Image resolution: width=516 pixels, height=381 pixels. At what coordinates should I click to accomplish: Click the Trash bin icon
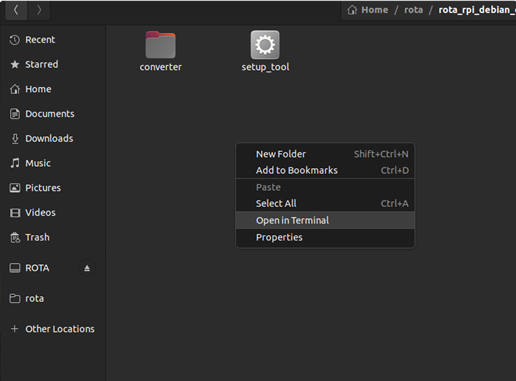click(x=15, y=237)
